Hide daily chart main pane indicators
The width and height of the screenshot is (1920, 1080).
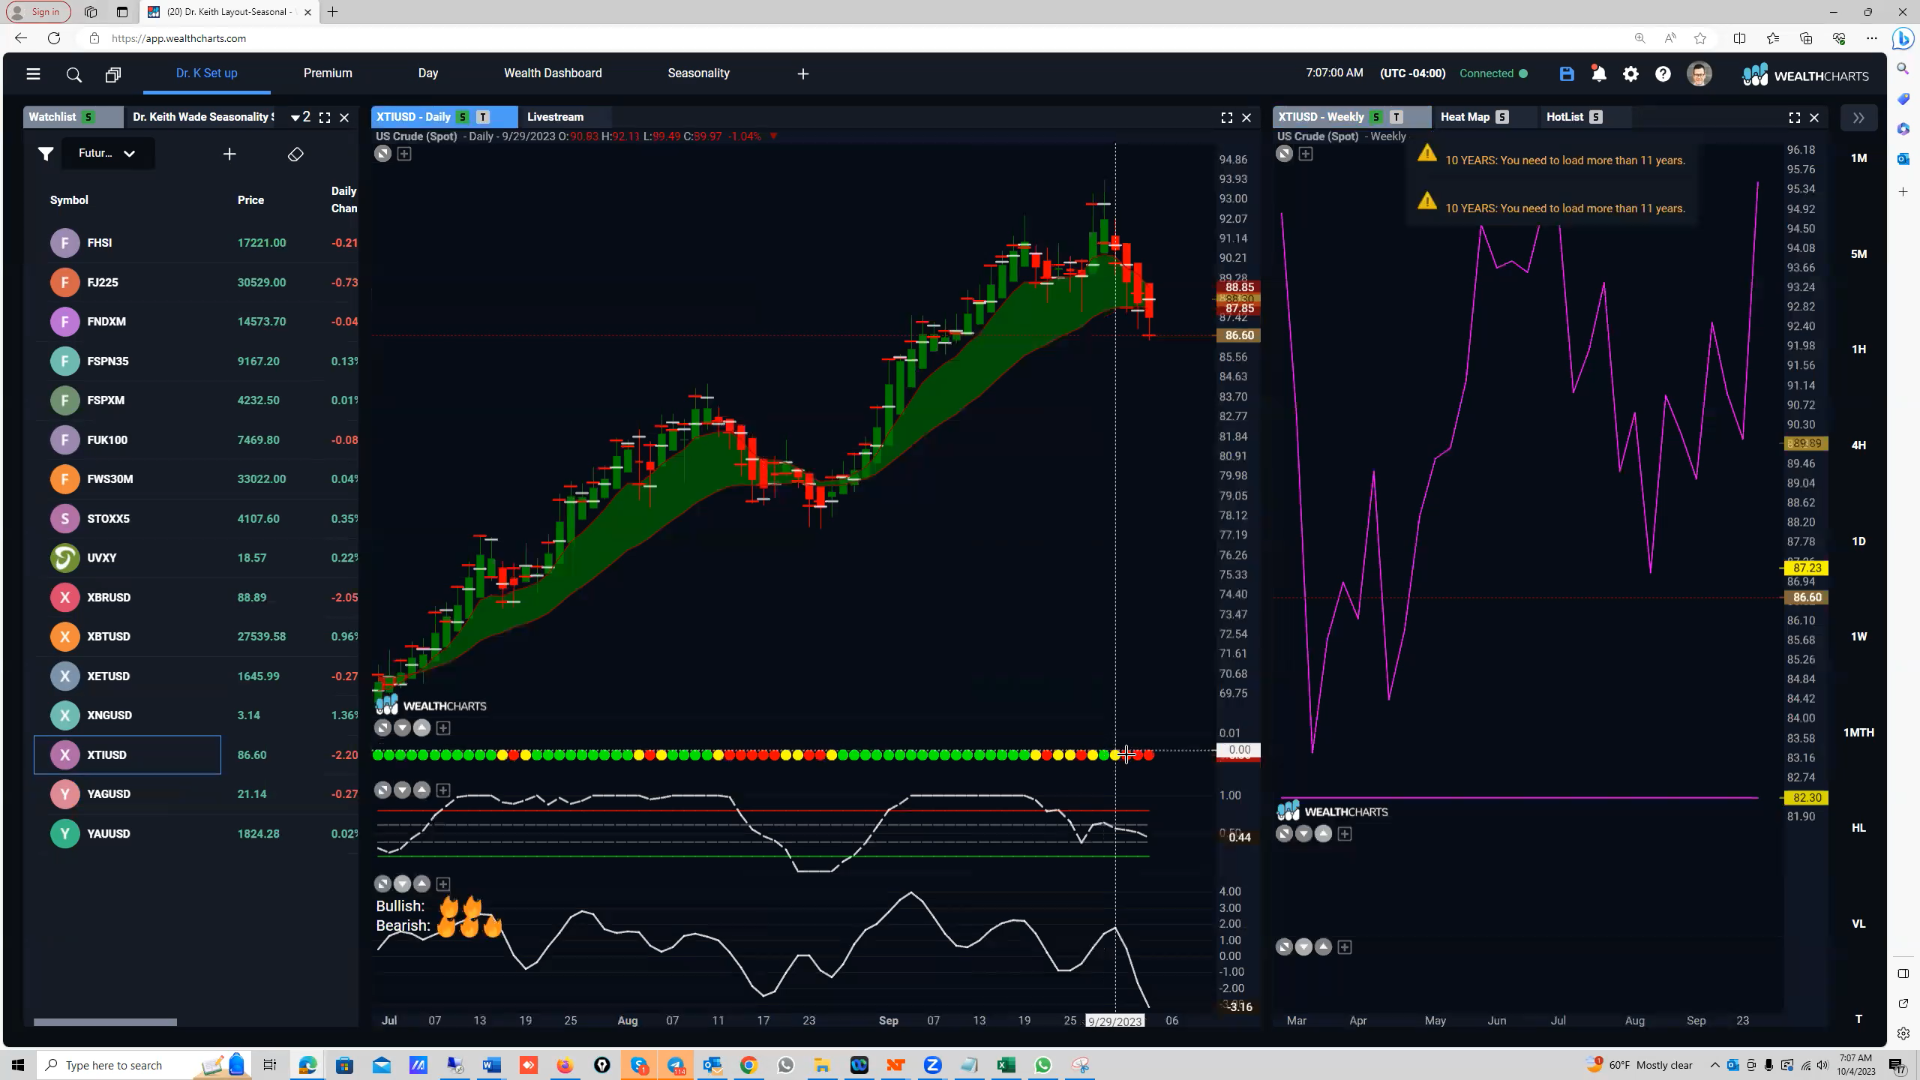tap(383, 154)
